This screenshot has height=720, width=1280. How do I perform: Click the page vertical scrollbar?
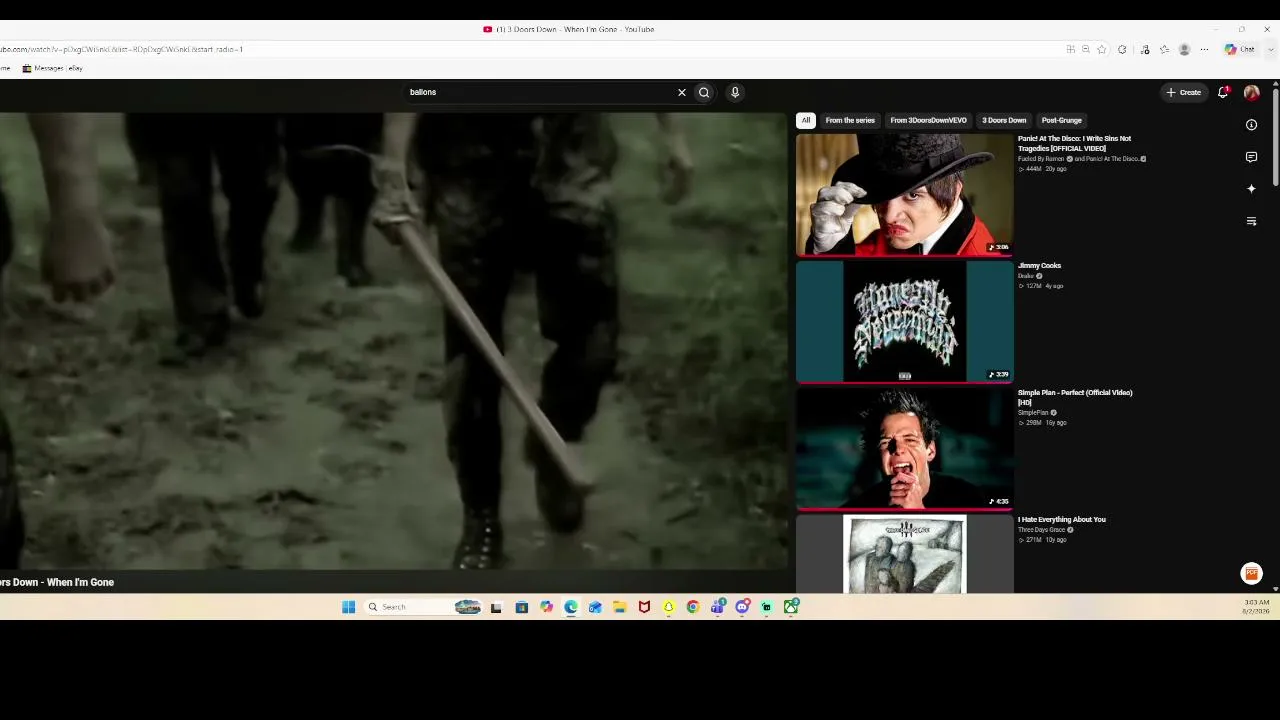[x=1275, y=136]
